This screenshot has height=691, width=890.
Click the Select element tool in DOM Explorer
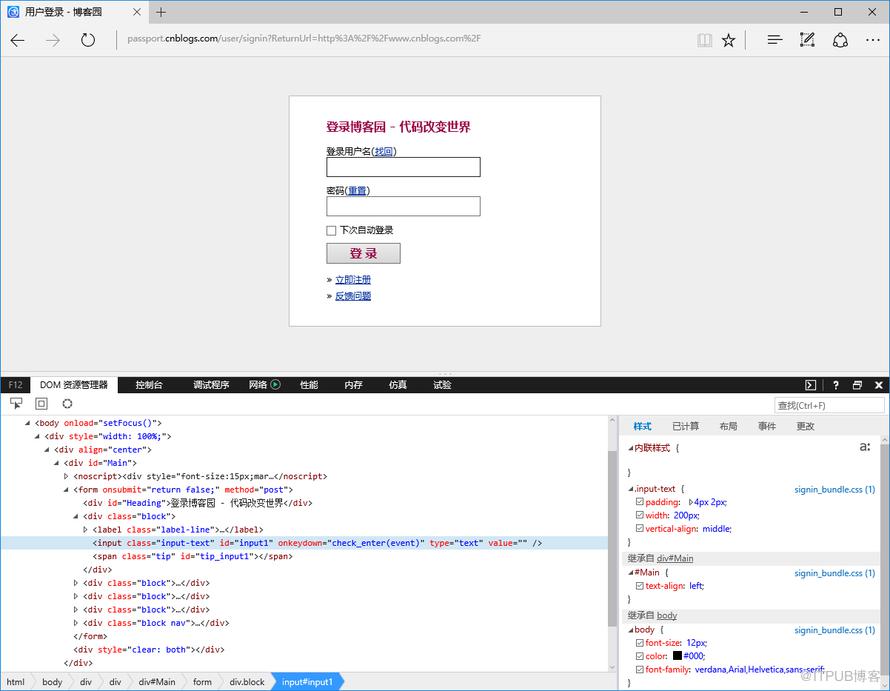point(16,403)
